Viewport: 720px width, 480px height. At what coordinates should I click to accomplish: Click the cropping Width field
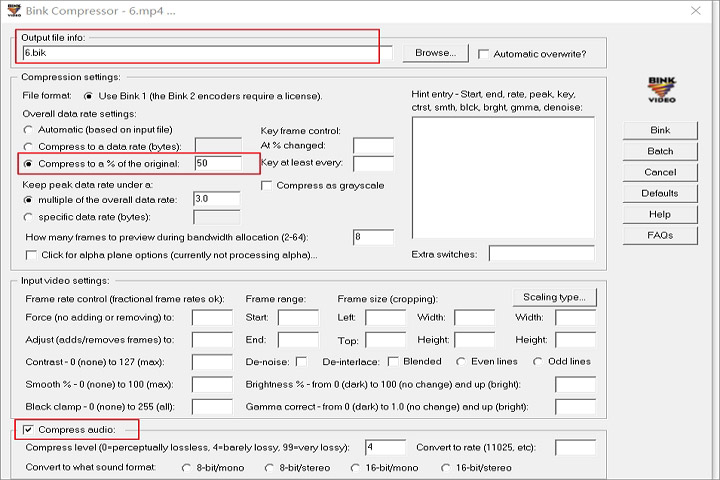pyautogui.click(x=475, y=318)
